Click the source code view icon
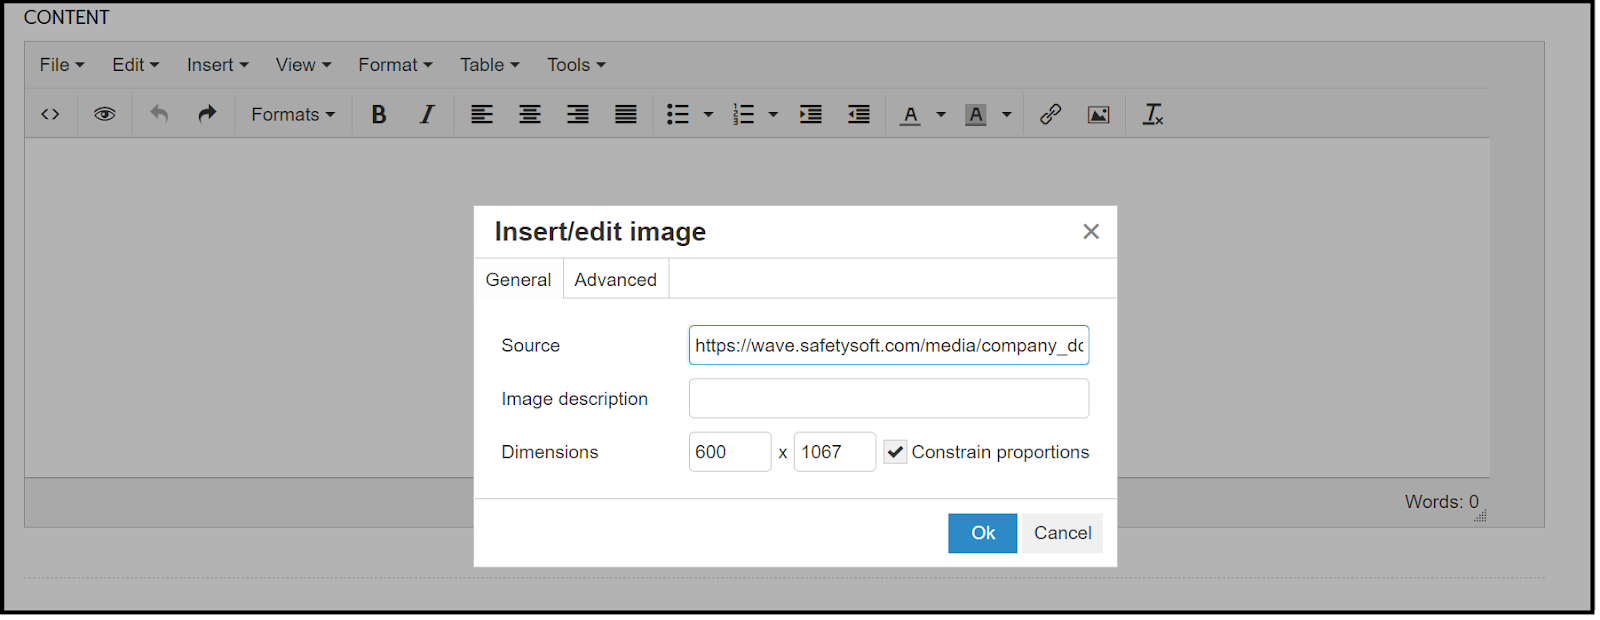Viewport: 1600px width, 620px height. point(50,115)
